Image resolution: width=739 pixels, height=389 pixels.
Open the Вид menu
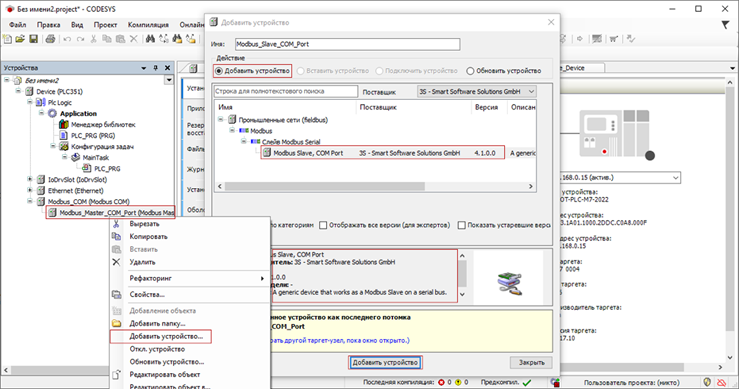pos(77,25)
